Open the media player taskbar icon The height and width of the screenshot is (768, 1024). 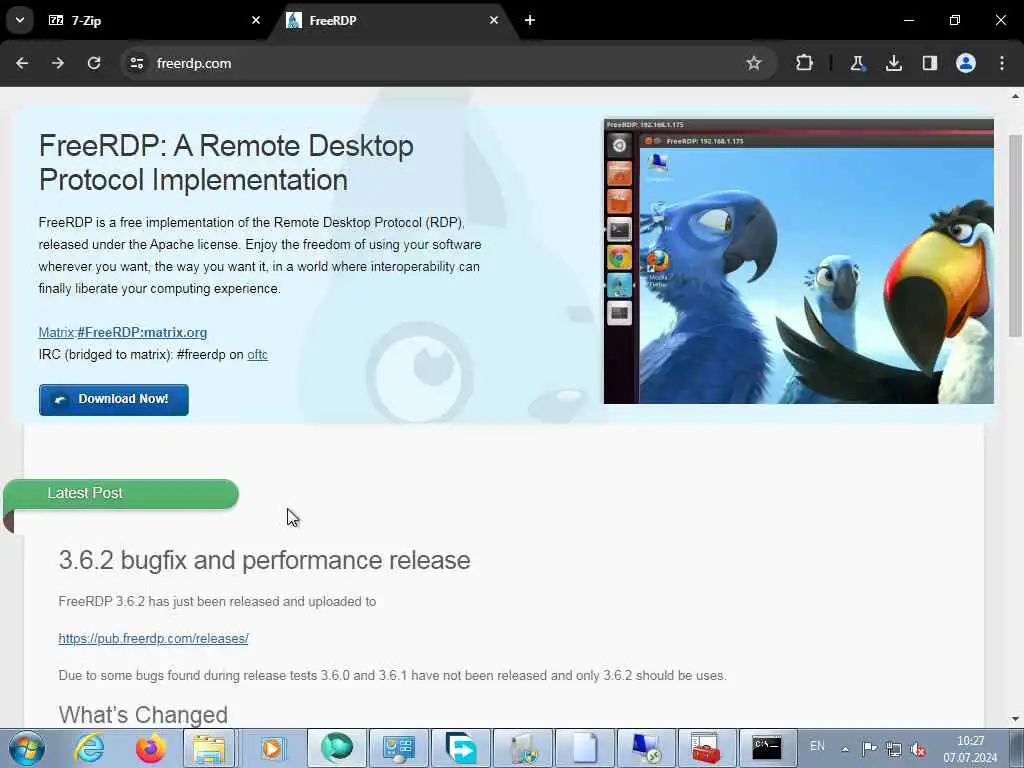pos(270,748)
